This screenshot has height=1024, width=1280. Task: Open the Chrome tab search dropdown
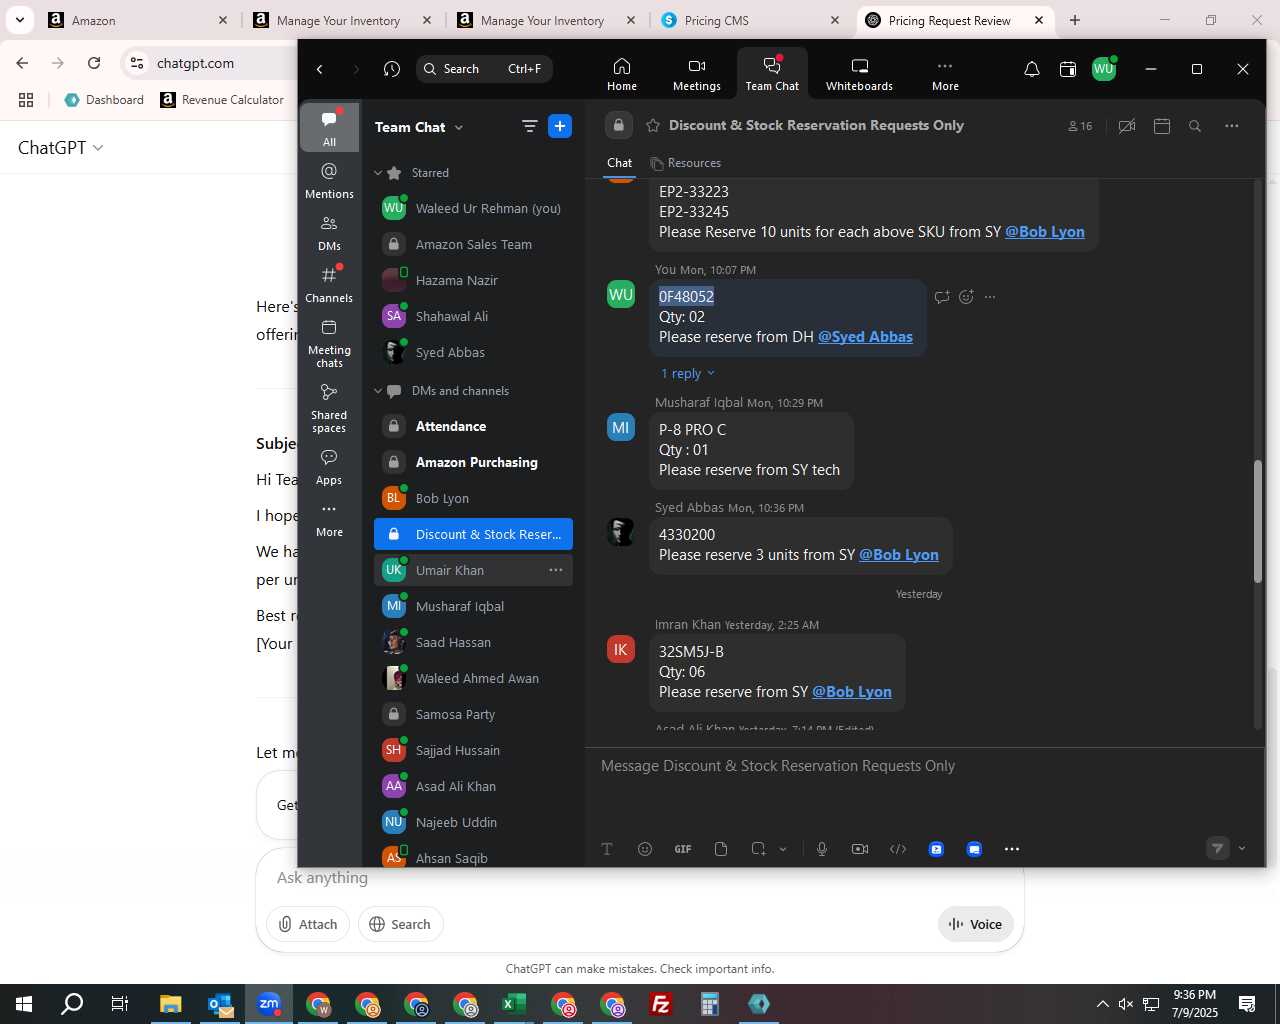tap(20, 20)
